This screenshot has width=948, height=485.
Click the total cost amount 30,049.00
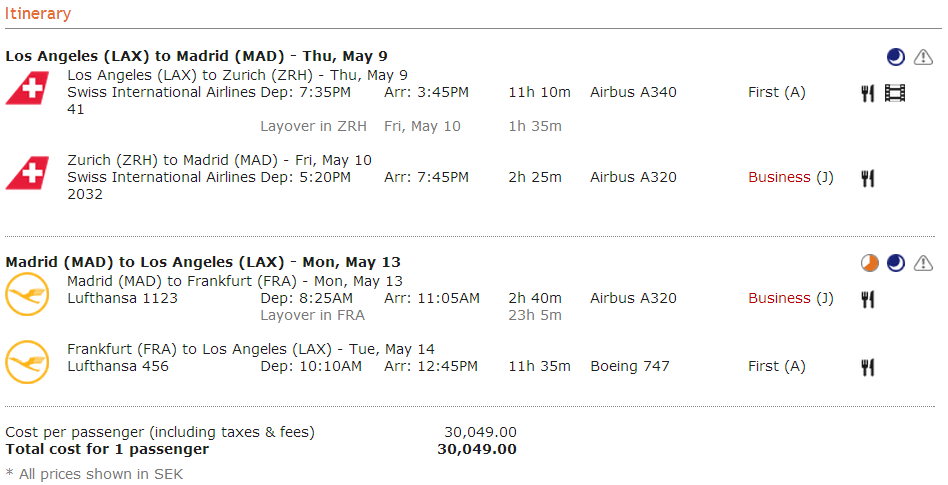click(477, 449)
